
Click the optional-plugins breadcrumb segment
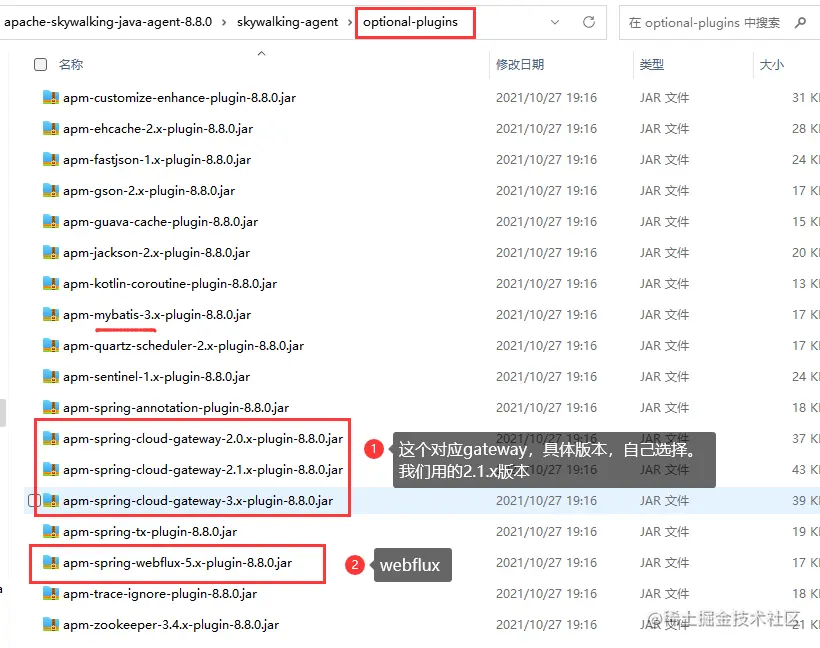(x=410, y=22)
